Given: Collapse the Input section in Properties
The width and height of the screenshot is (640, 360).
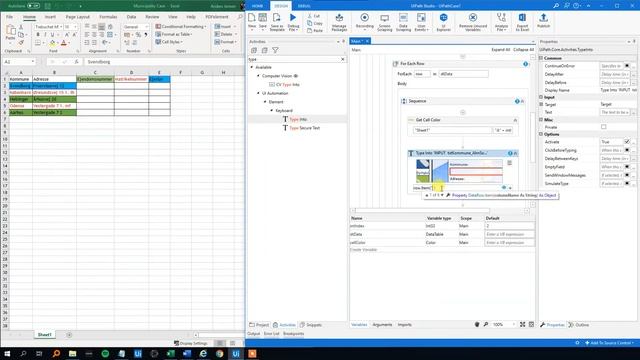Looking at the screenshot, I should click(541, 97).
